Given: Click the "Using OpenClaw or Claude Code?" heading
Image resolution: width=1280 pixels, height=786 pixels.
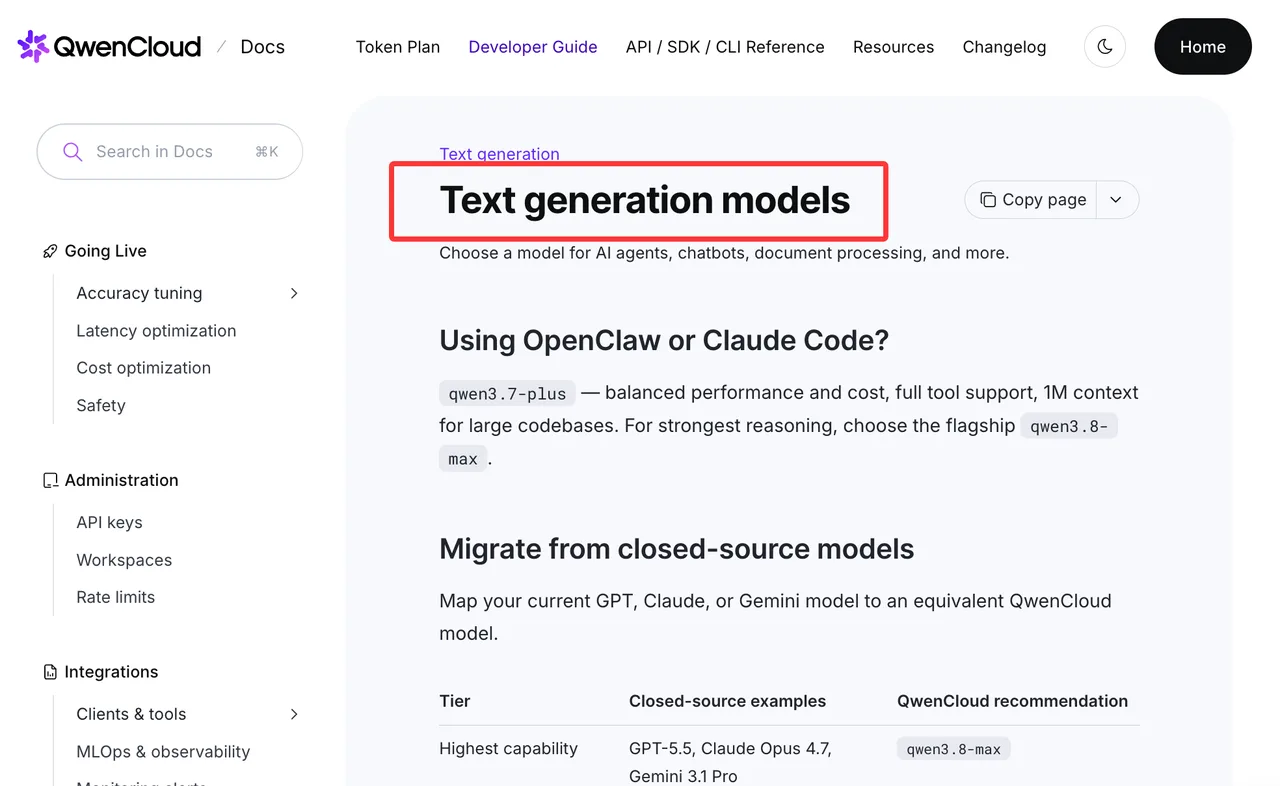Looking at the screenshot, I should point(664,341).
